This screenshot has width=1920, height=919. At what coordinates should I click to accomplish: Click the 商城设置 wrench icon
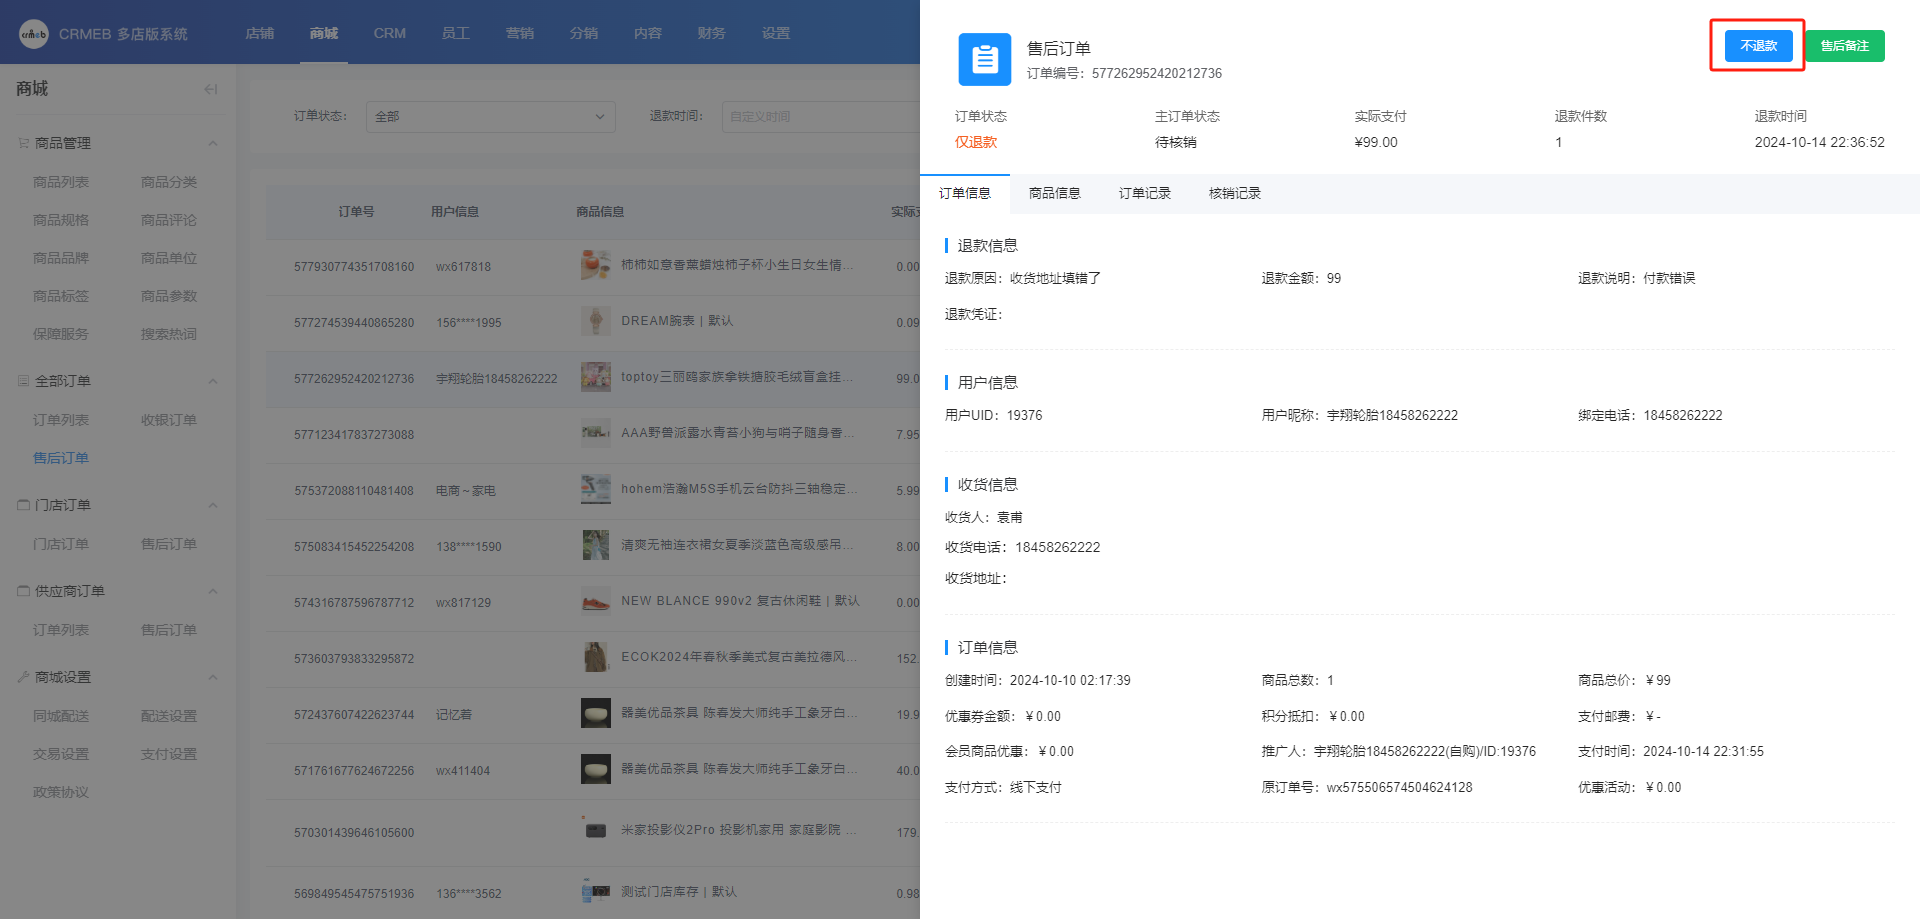pos(23,677)
